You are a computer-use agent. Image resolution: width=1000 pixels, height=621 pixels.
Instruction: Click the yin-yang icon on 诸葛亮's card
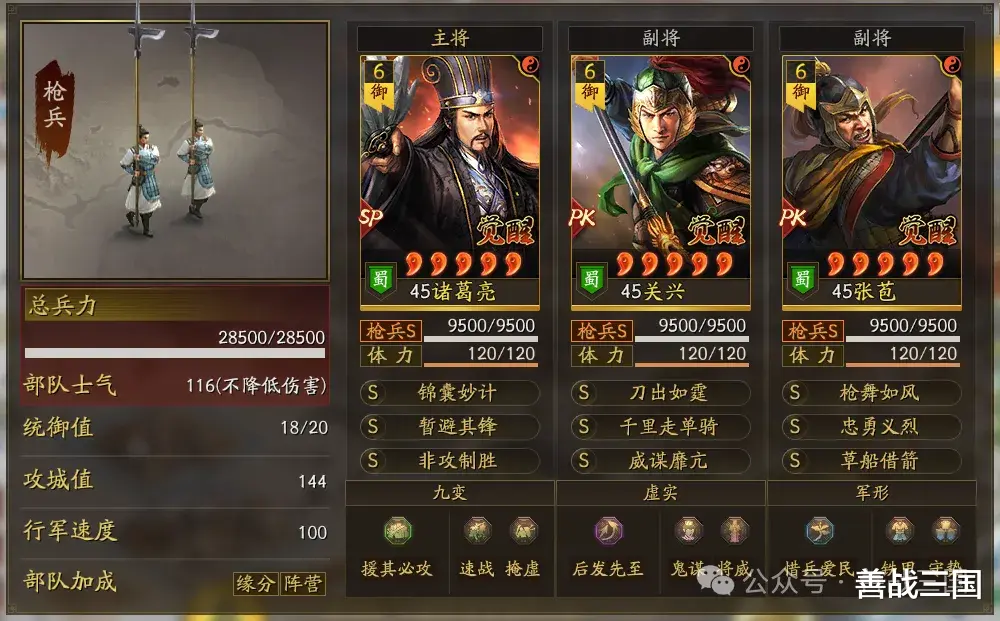pyautogui.click(x=529, y=65)
